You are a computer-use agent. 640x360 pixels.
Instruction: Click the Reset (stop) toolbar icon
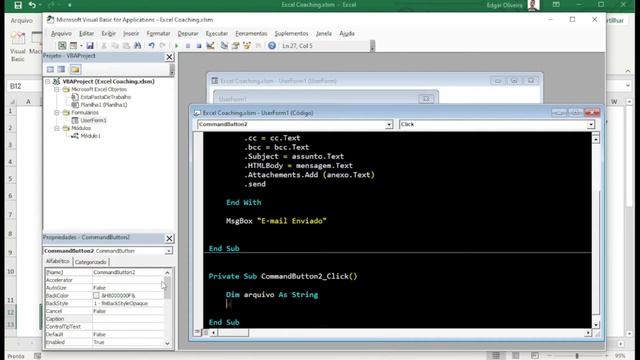pos(199,46)
